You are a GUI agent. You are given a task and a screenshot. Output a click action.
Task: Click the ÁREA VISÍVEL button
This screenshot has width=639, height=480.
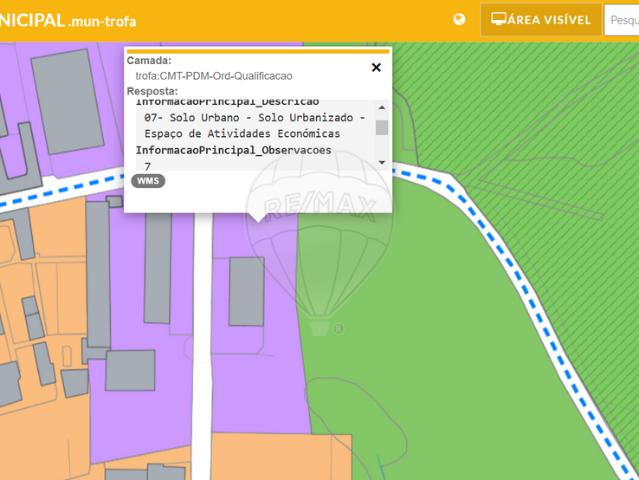click(x=541, y=19)
